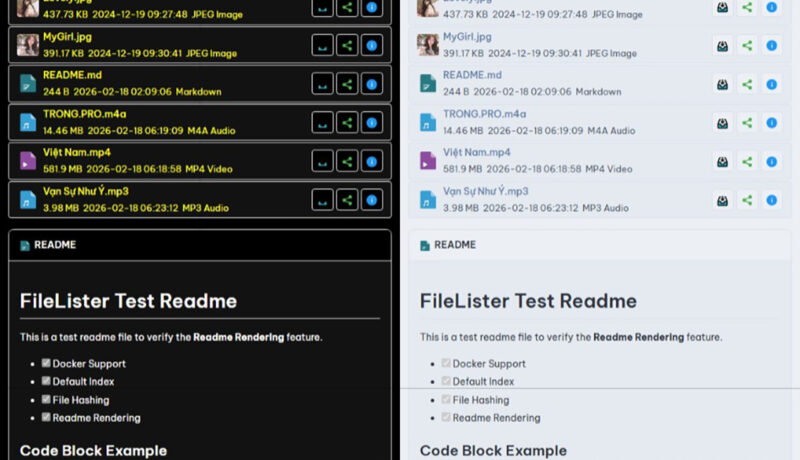Toggle Docker Support checkbox in light panel
The width and height of the screenshot is (800, 460).
(x=446, y=363)
